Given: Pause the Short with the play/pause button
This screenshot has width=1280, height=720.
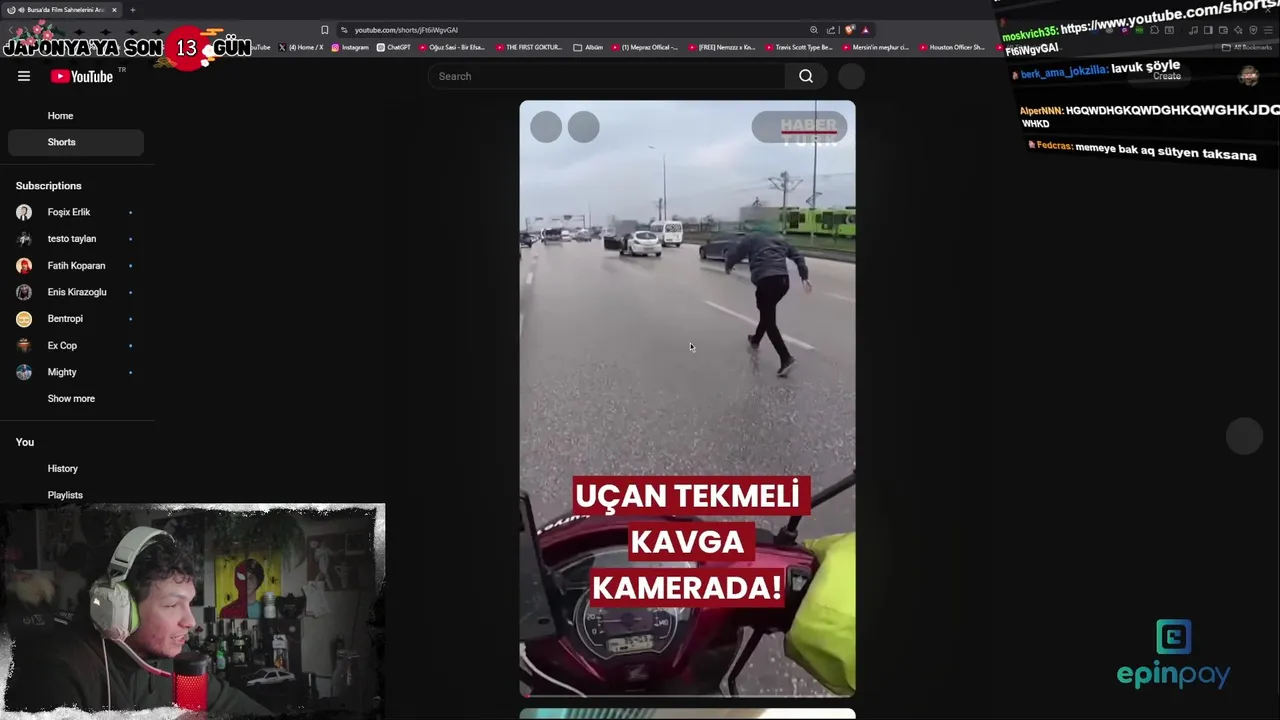Looking at the screenshot, I should pyautogui.click(x=546, y=127).
